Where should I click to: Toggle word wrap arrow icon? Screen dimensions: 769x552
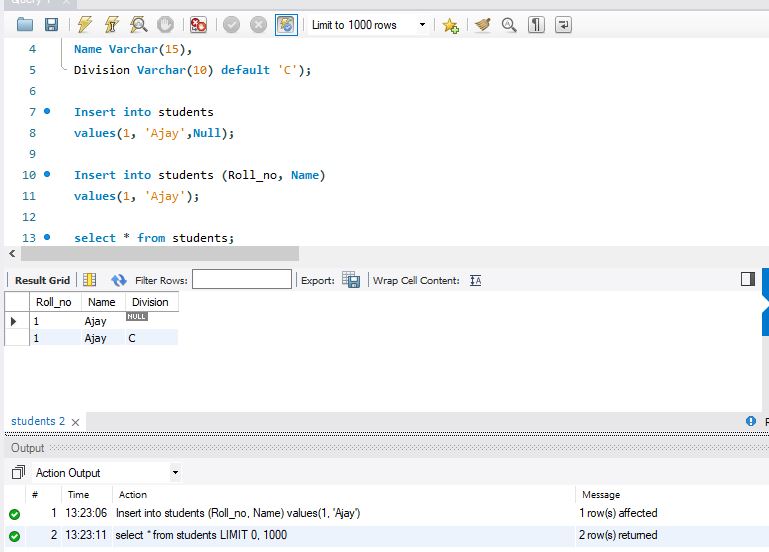[563, 25]
